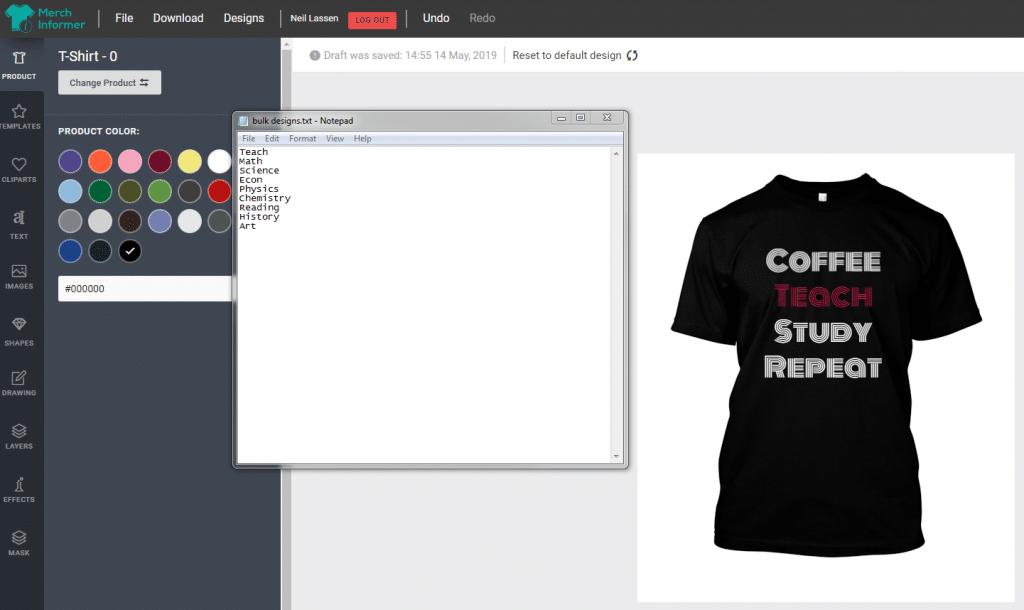
Task: Click the Redo button
Action: pyautogui.click(x=482, y=18)
